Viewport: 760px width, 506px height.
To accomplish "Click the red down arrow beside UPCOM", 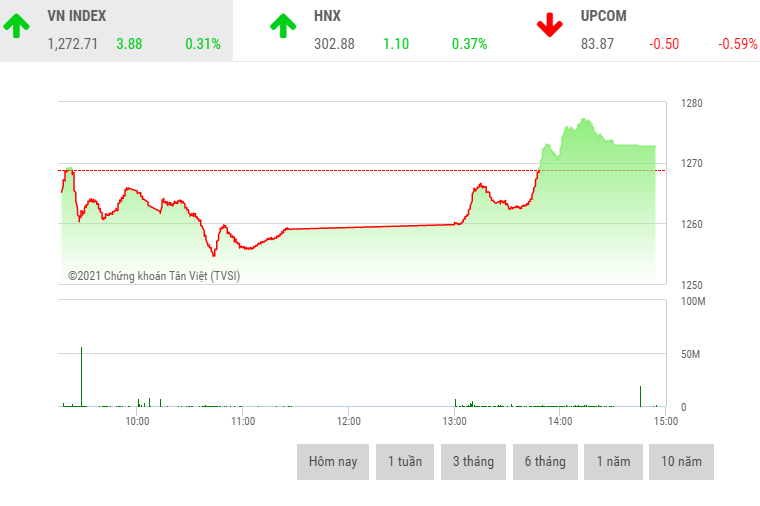I will click(549, 26).
